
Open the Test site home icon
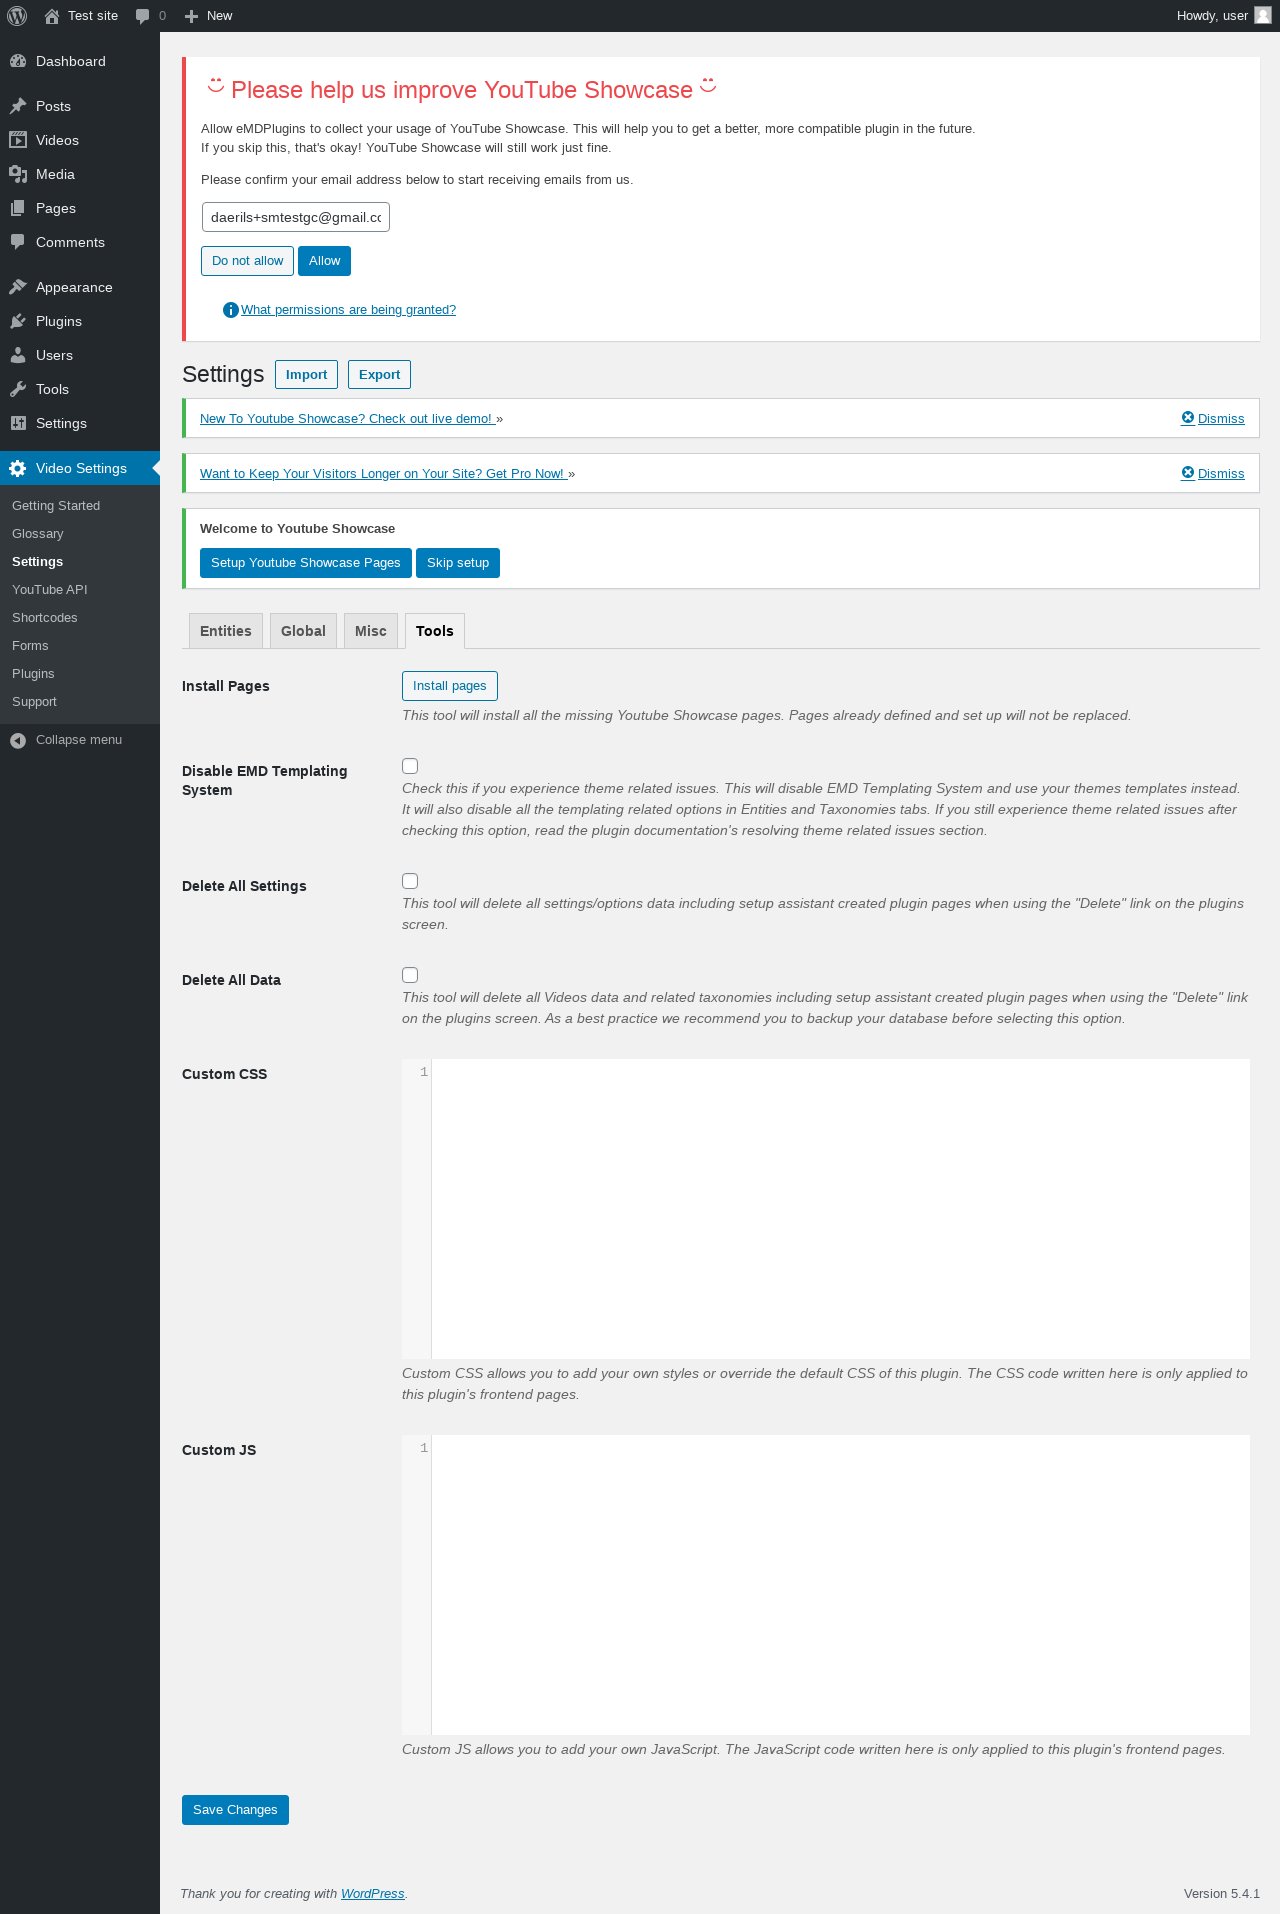(52, 16)
